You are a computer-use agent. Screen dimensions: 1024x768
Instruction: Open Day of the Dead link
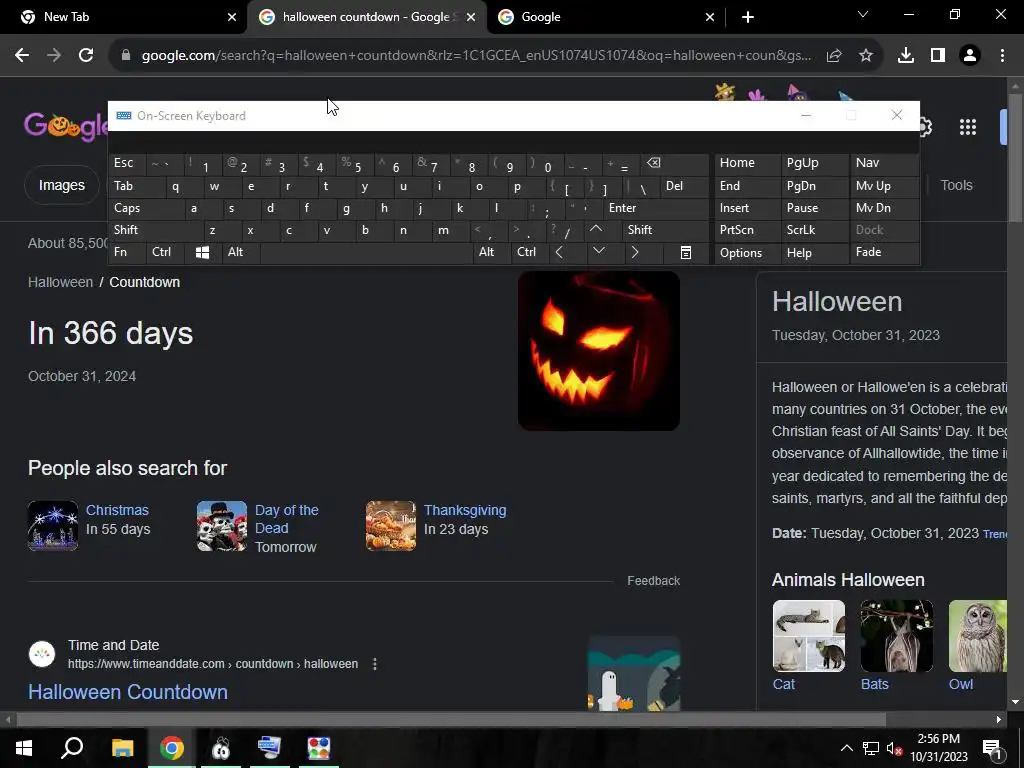pos(287,519)
